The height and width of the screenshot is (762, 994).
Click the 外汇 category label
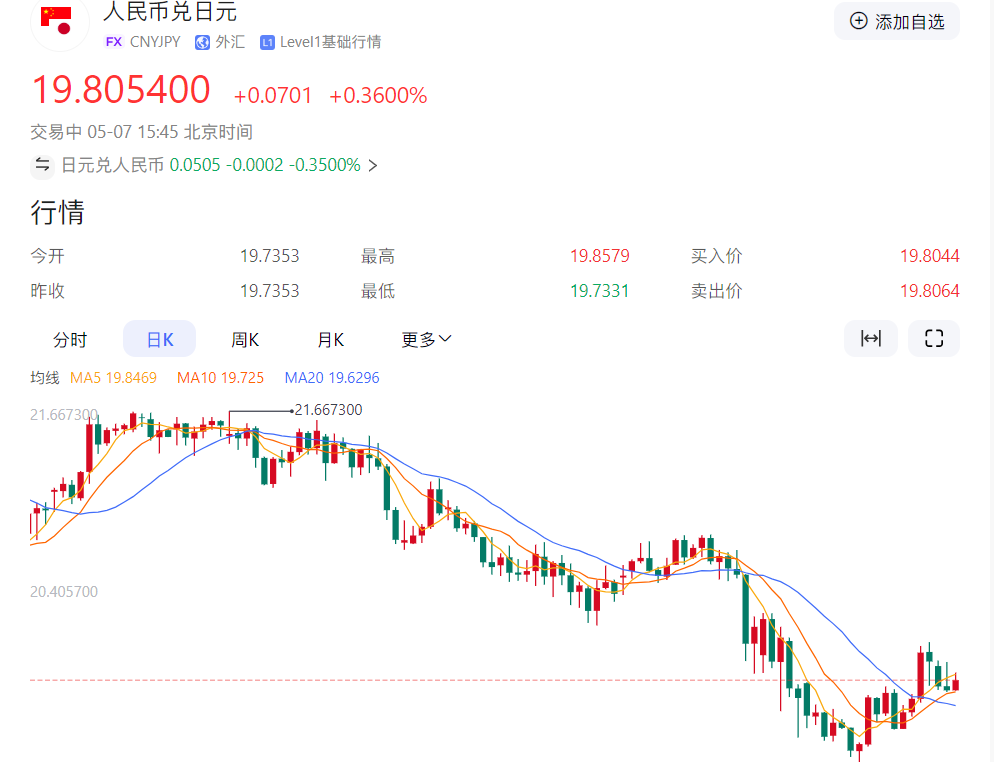pos(230,42)
